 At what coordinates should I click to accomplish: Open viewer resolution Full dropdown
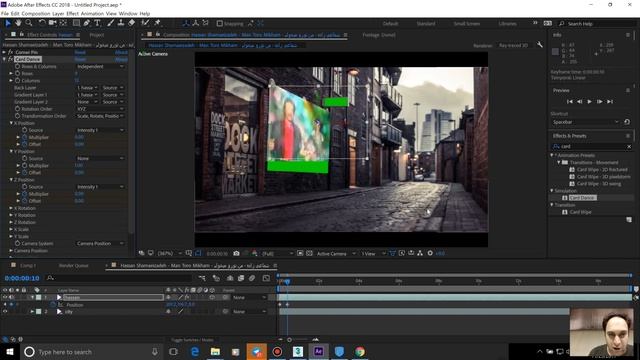click(x=278, y=253)
